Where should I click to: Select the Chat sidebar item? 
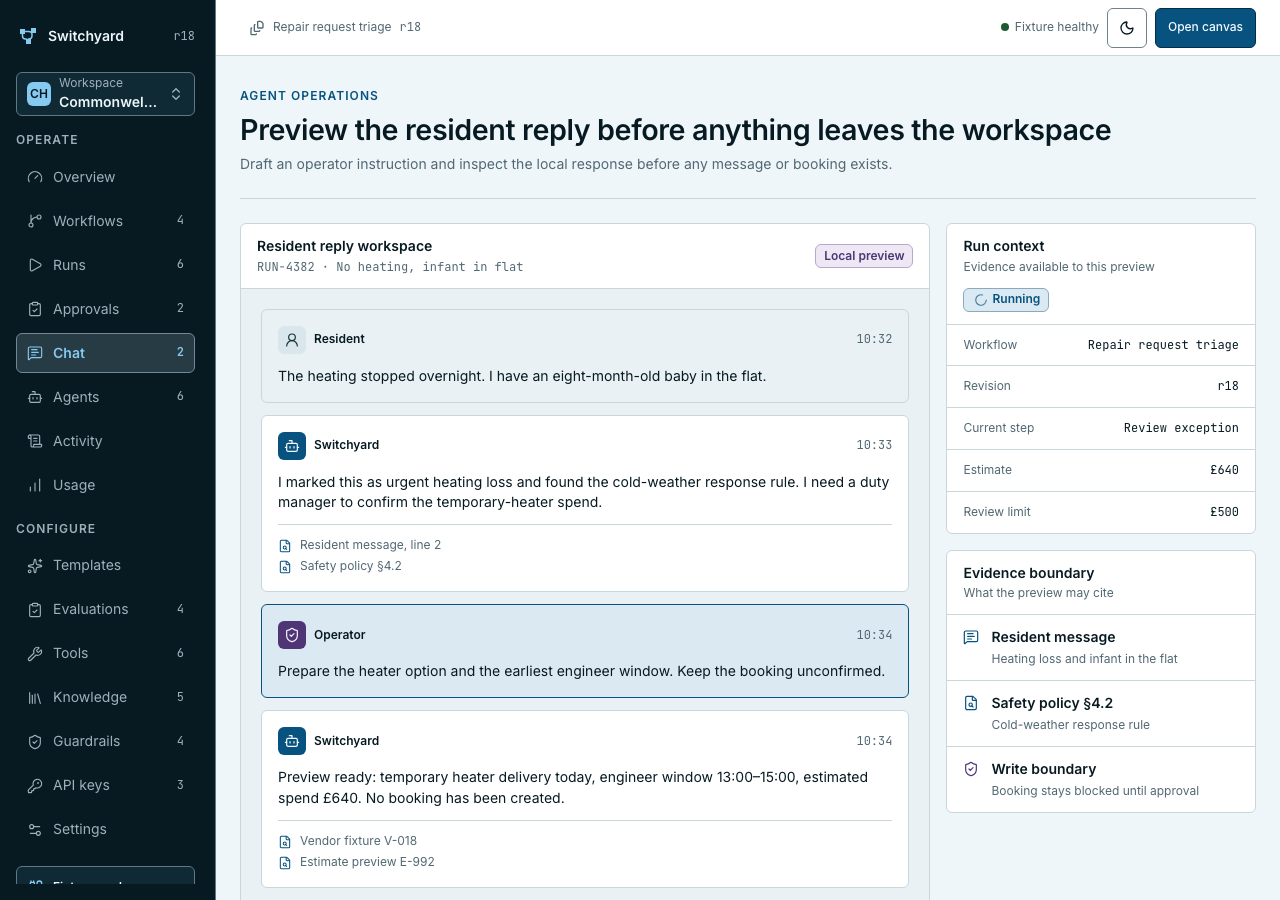pos(105,353)
